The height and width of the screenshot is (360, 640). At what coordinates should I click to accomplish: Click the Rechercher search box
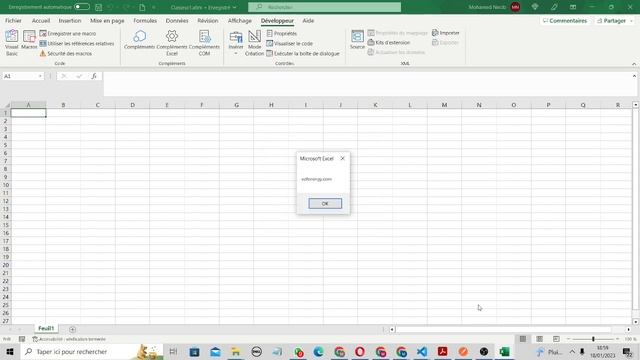tap(324, 7)
